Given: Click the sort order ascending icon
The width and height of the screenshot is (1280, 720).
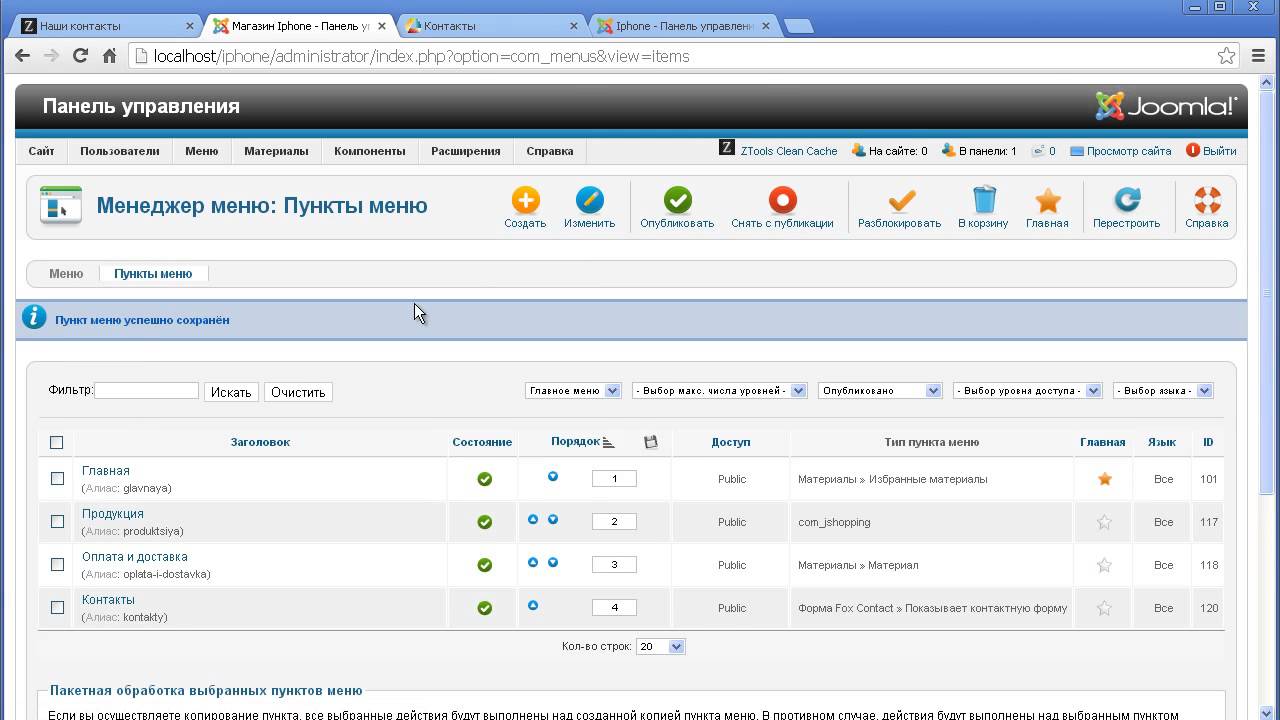Looking at the screenshot, I should [609, 442].
